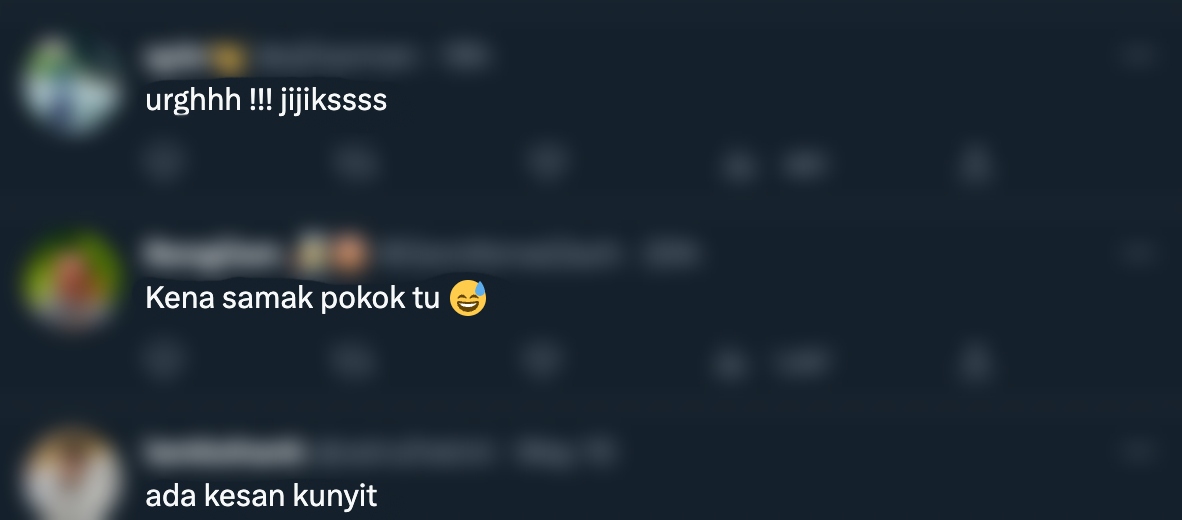This screenshot has width=1182, height=520.
Task: Open the "ada kesan kunyit" comment text
Action: 261,496
